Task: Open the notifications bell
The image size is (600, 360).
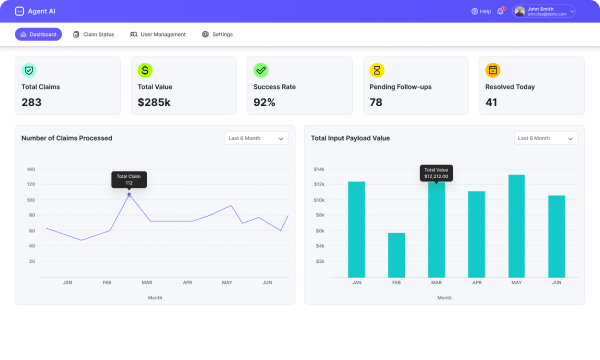Action: pos(501,11)
